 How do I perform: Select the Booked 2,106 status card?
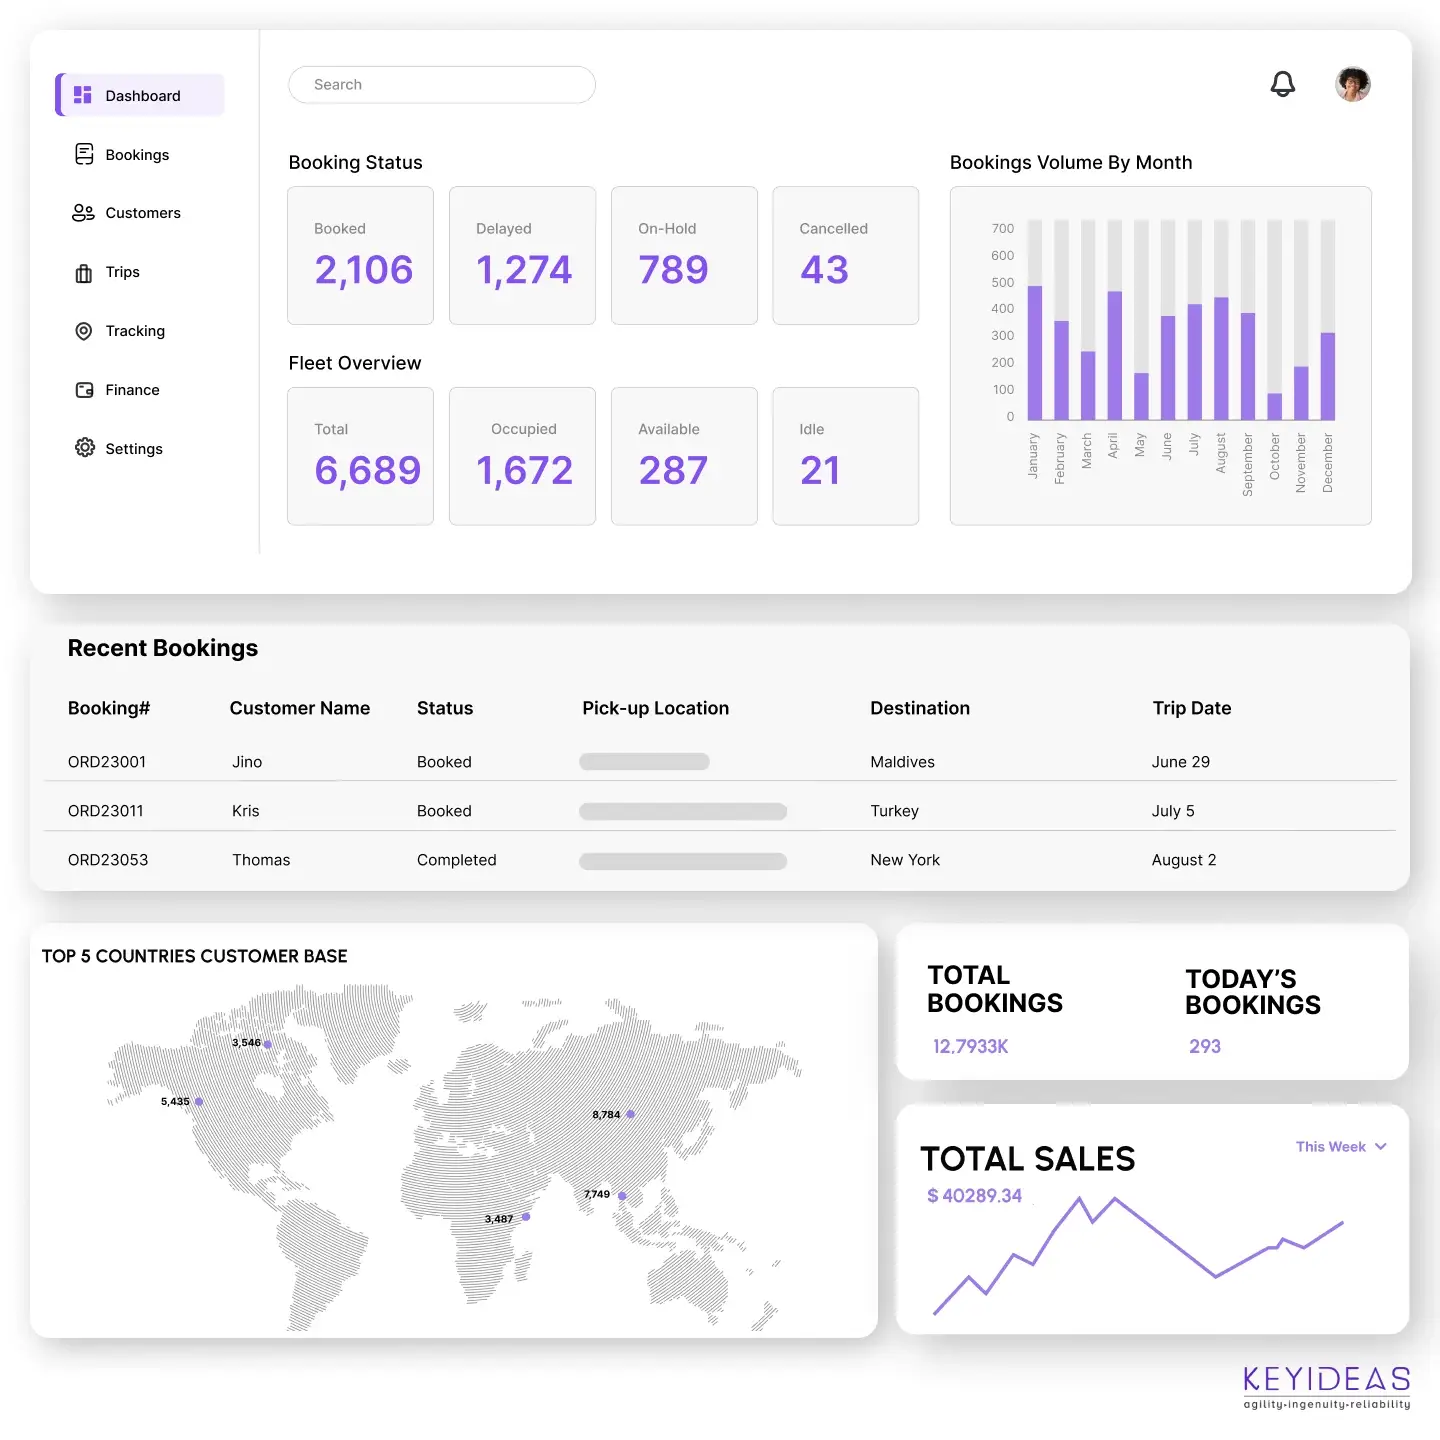pyautogui.click(x=360, y=255)
